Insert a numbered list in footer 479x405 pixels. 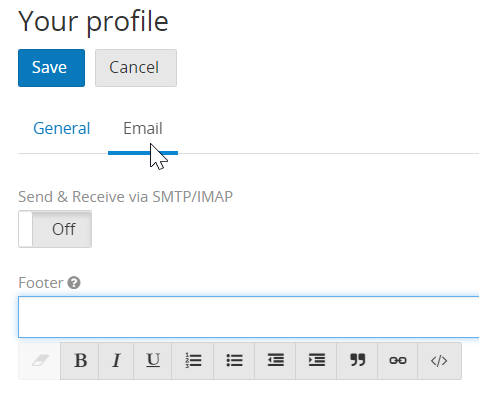click(x=193, y=361)
